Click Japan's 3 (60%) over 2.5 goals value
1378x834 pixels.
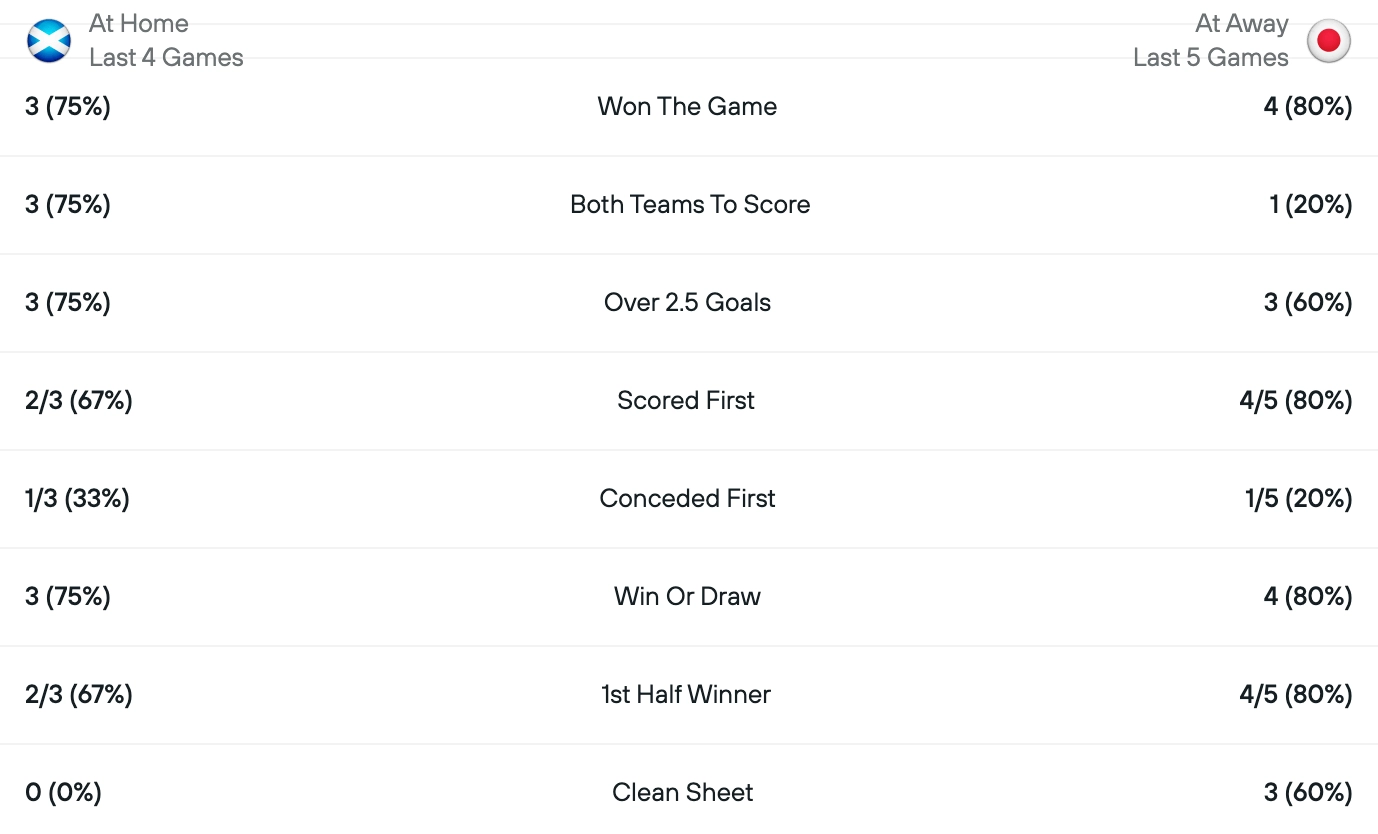tap(1307, 303)
